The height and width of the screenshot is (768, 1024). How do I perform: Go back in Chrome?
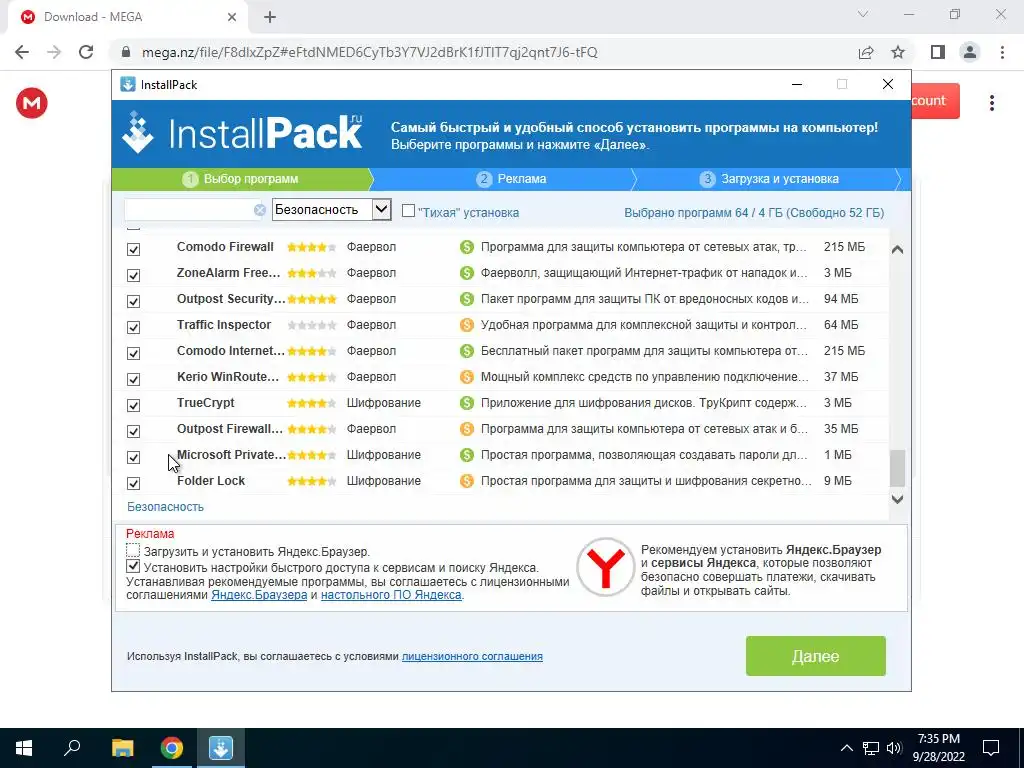pyautogui.click(x=22, y=52)
